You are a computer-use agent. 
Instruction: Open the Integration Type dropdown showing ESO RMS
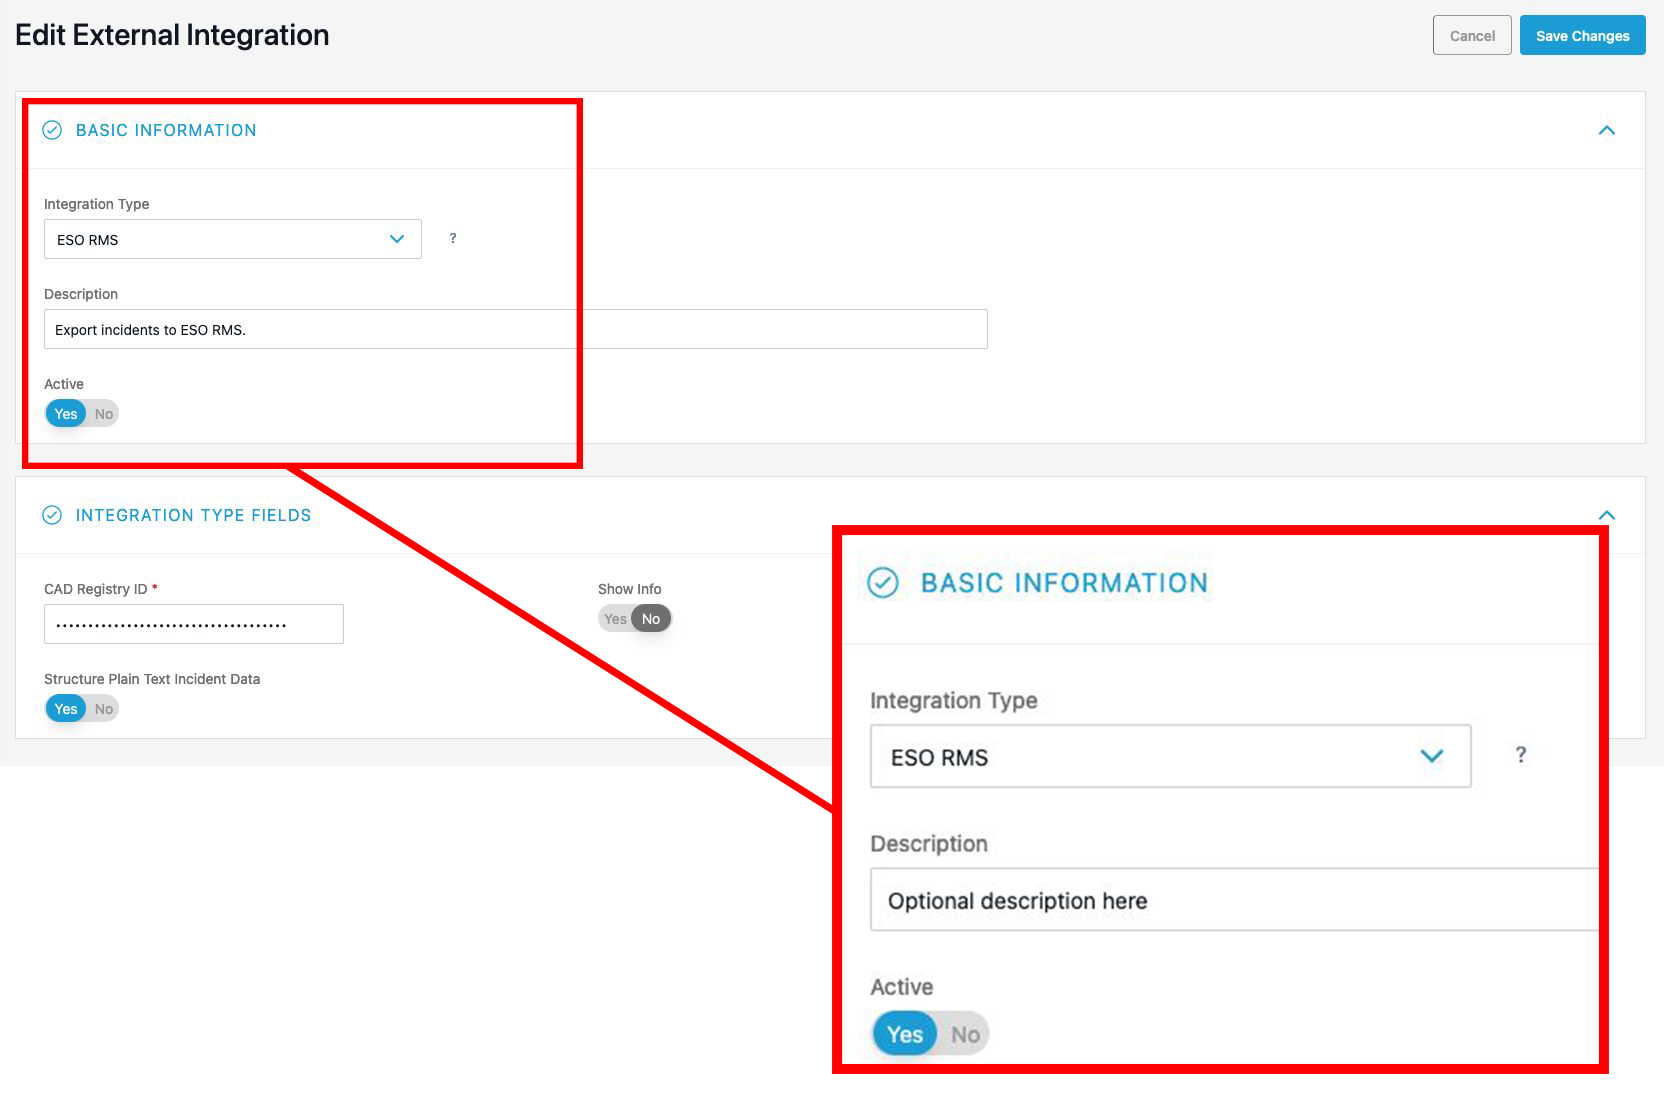(x=233, y=239)
